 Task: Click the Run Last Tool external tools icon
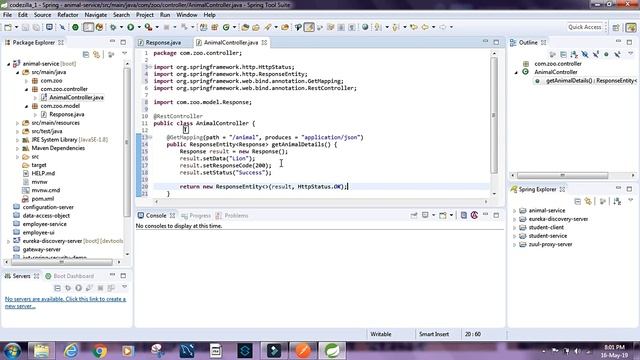pos(149,27)
